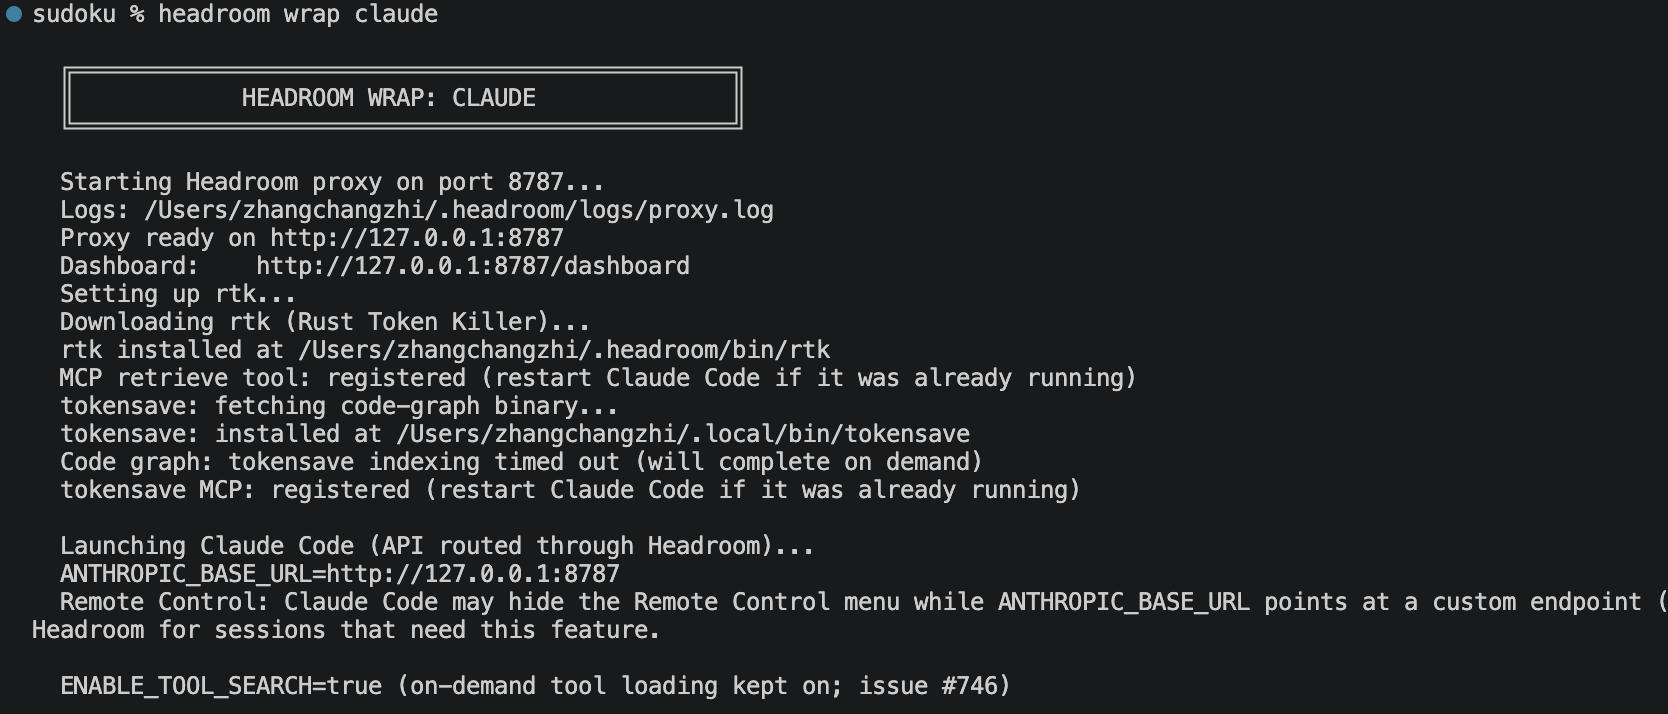Click the HEADROOM WRAP: CLAUDE banner box
This screenshot has height=714, width=1668.
(402, 98)
